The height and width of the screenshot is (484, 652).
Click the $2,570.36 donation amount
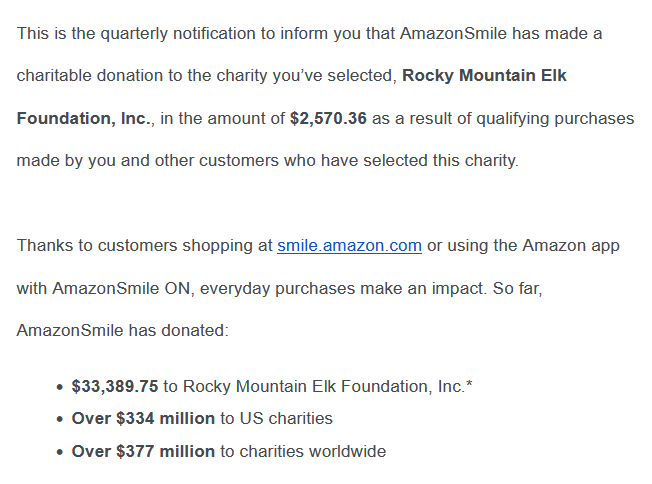pyautogui.click(x=328, y=118)
